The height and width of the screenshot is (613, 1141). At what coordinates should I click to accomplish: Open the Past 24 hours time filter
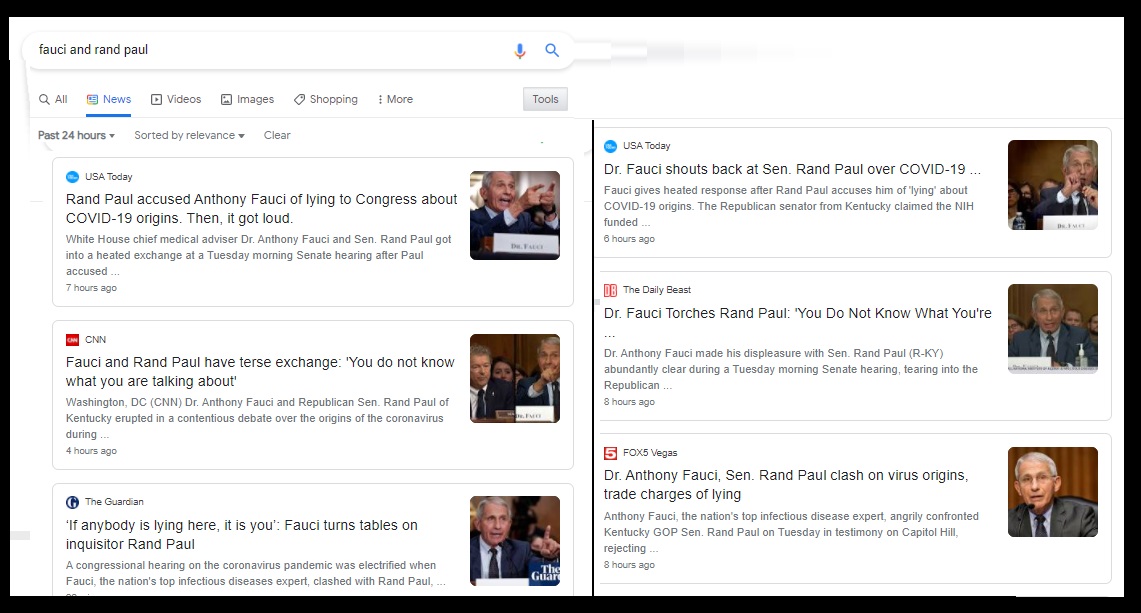pyautogui.click(x=76, y=135)
